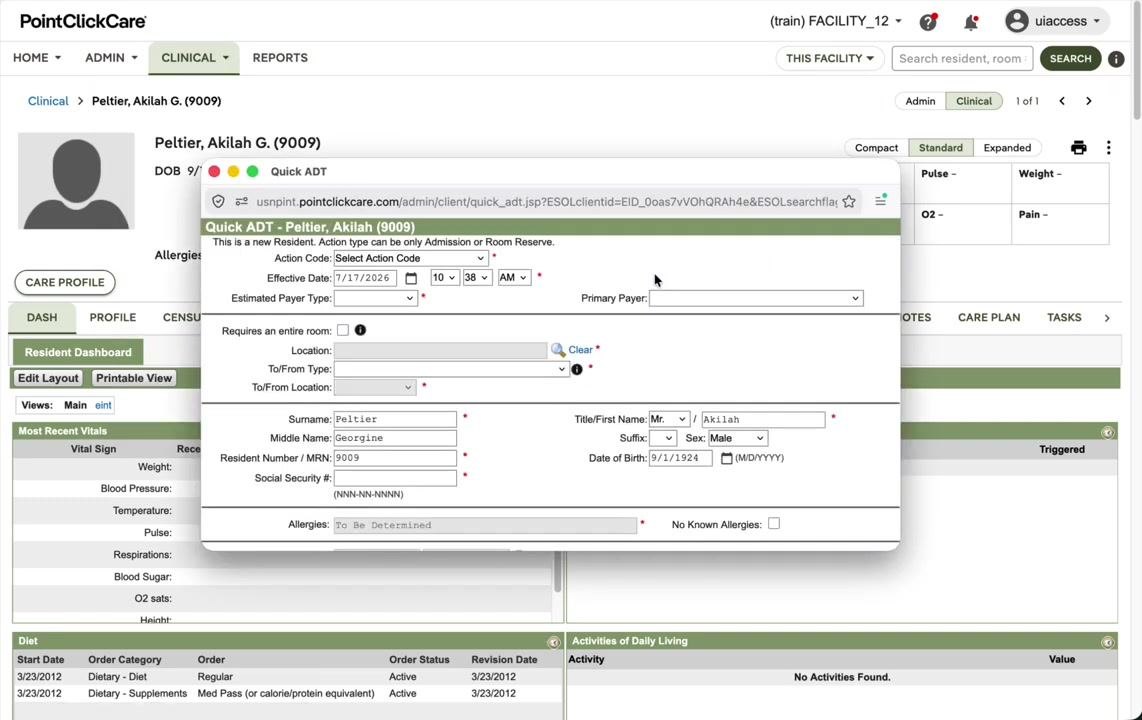
Task: Click the SEARCH button
Action: [1070, 58]
